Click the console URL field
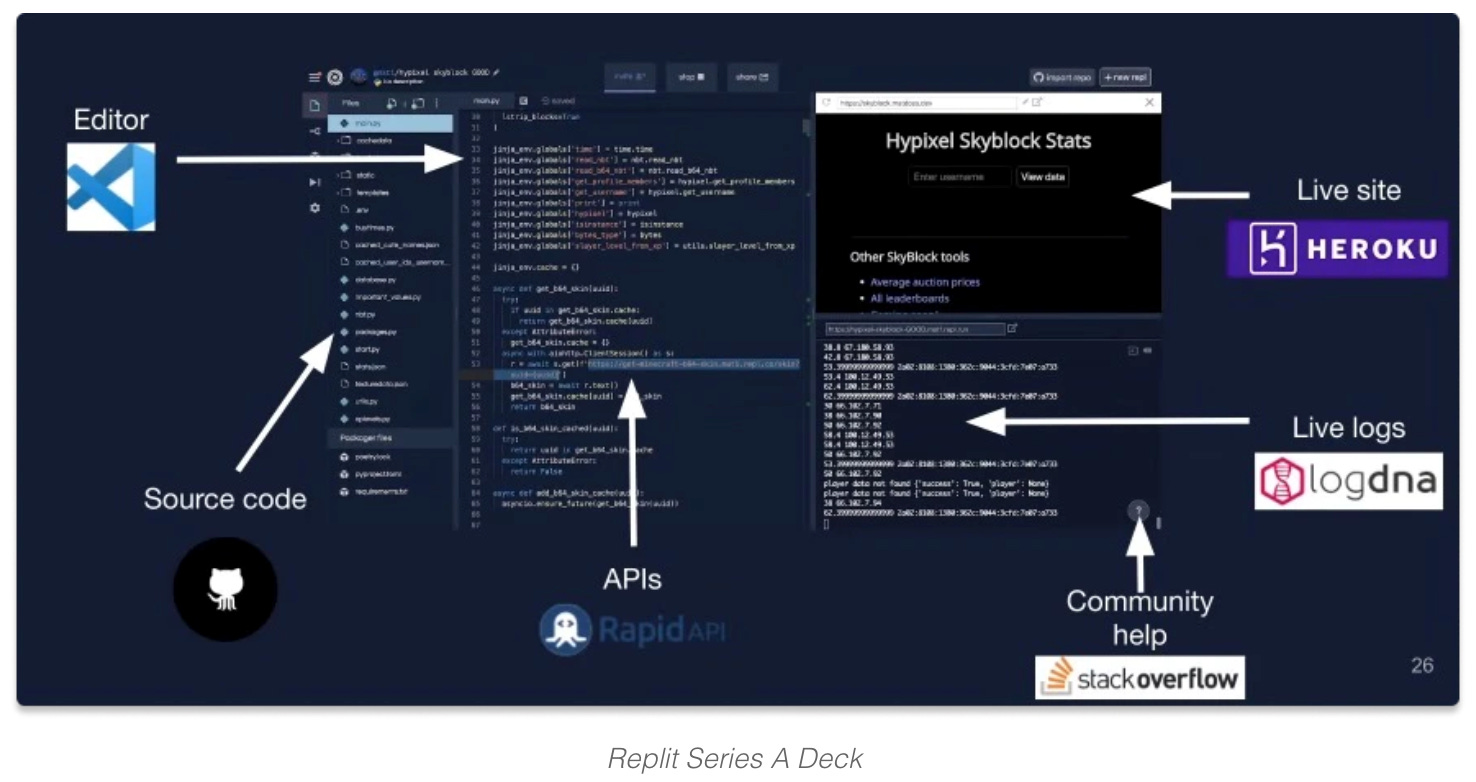This screenshot has width=1476, height=782. tap(913, 328)
